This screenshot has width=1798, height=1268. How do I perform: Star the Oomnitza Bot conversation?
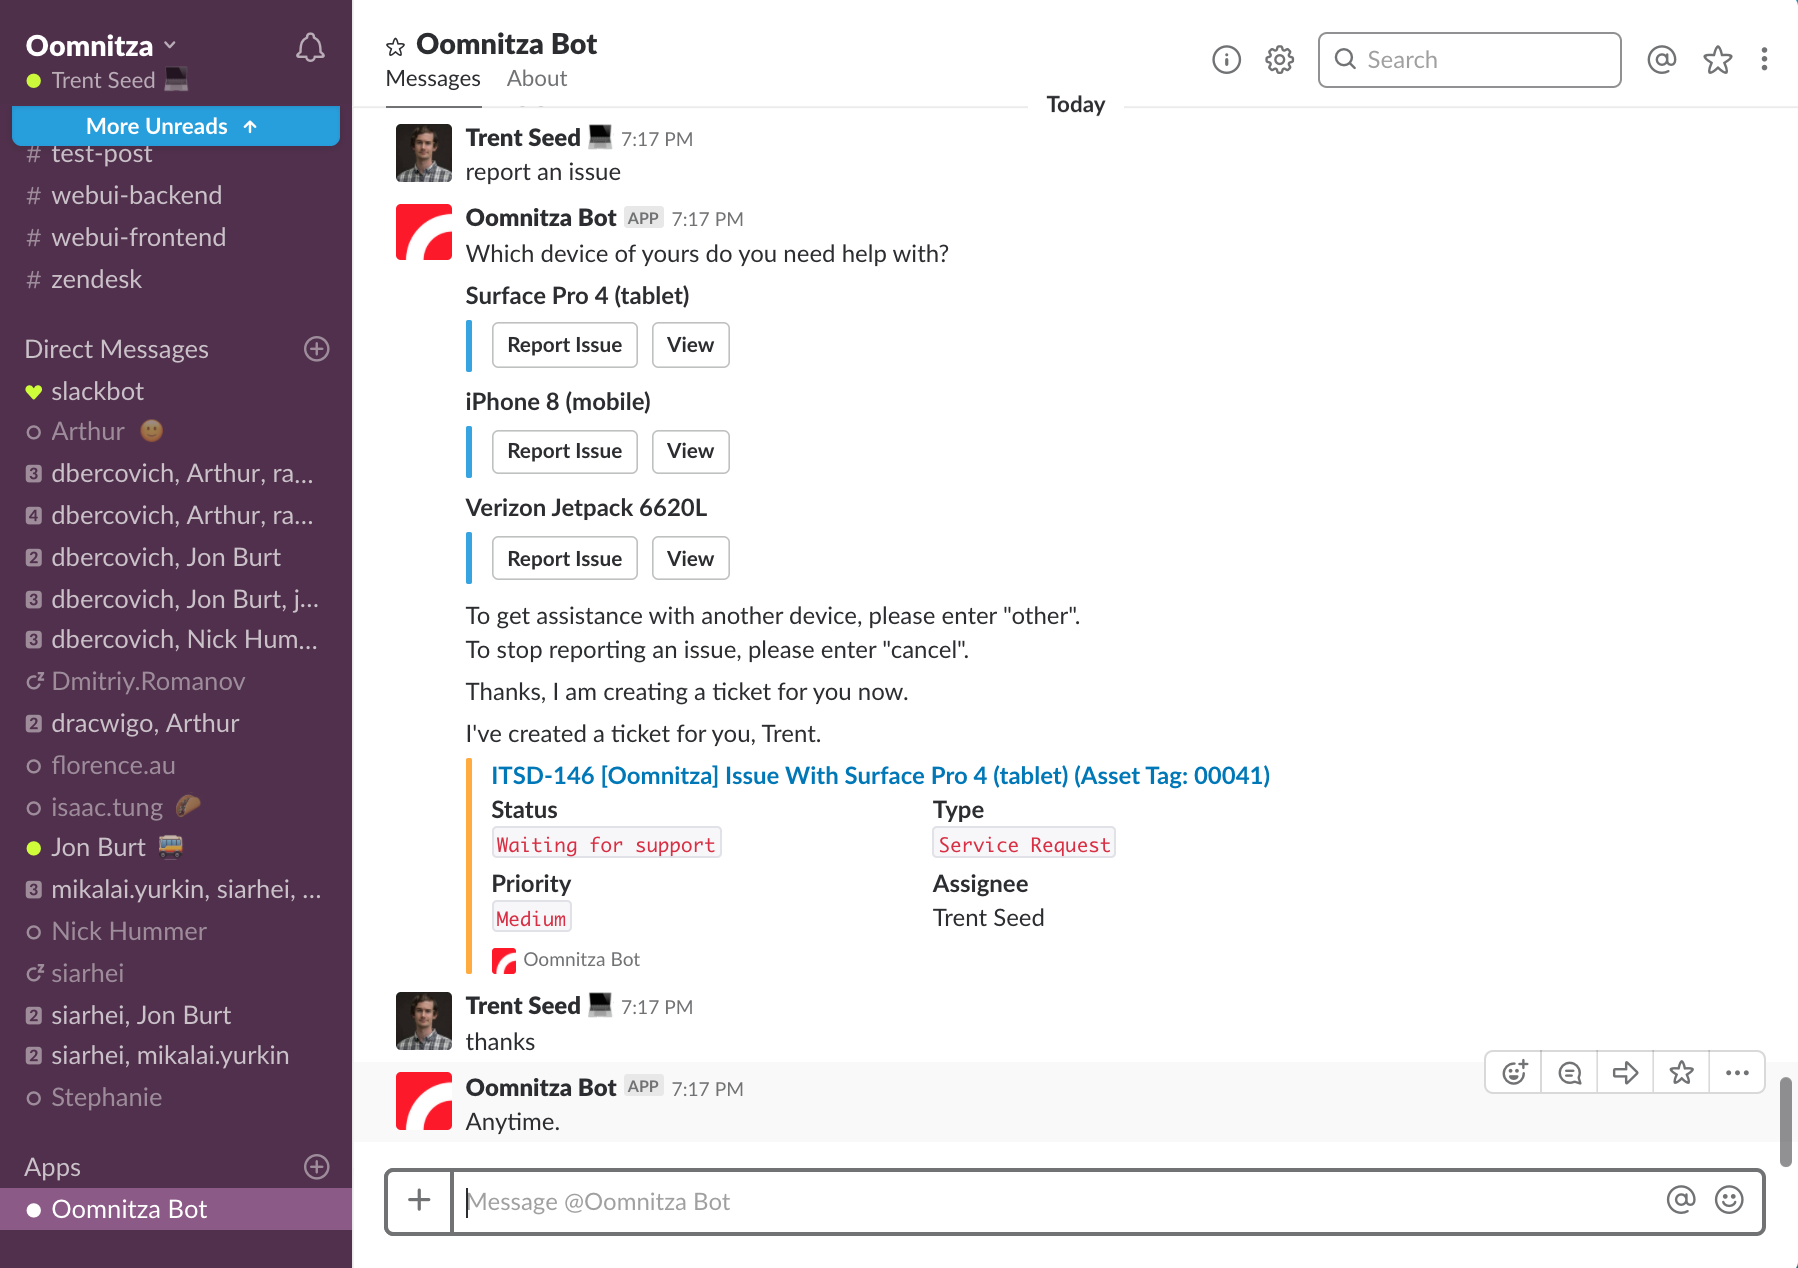point(395,46)
